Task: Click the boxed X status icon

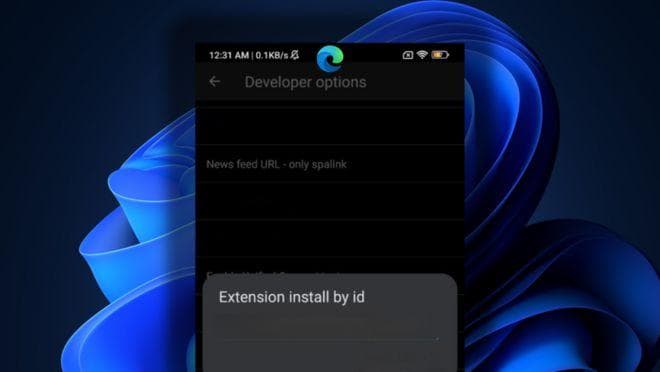Action: [x=407, y=55]
